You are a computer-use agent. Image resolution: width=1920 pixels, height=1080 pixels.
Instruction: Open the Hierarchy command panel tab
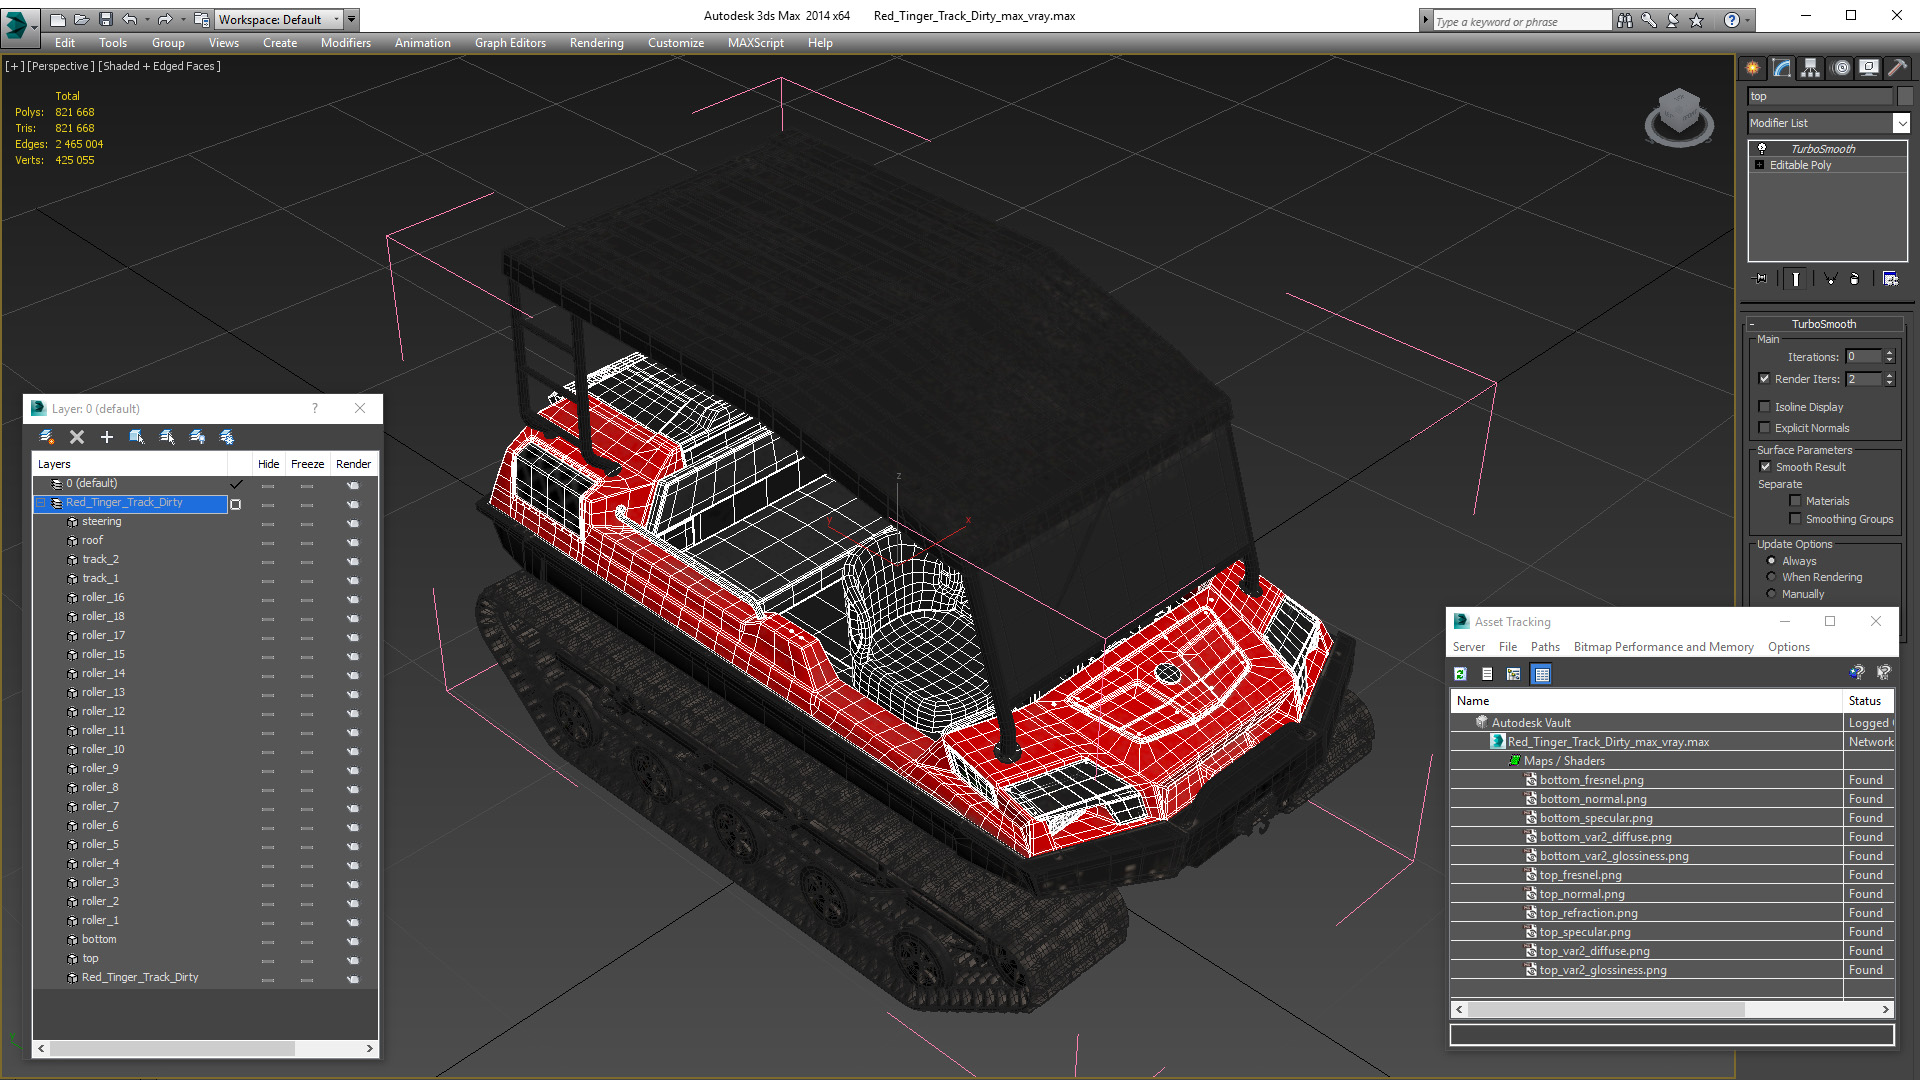1811,68
